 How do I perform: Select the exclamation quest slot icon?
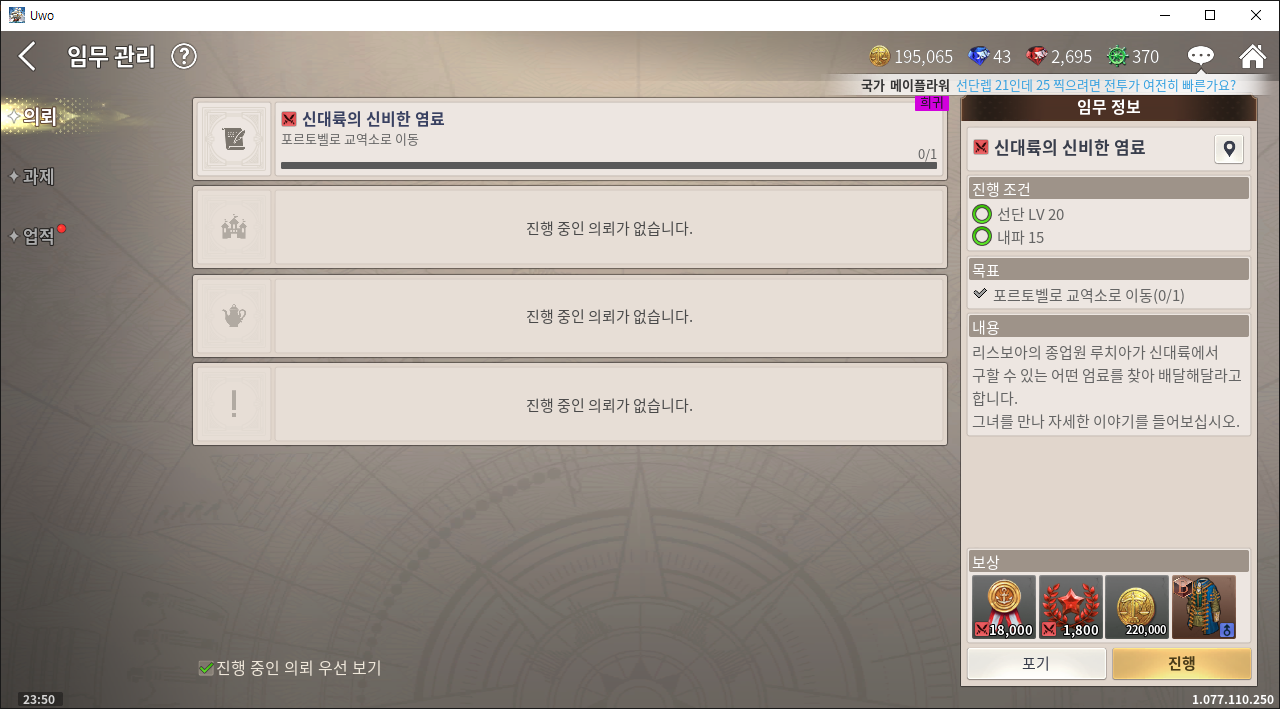click(x=234, y=404)
